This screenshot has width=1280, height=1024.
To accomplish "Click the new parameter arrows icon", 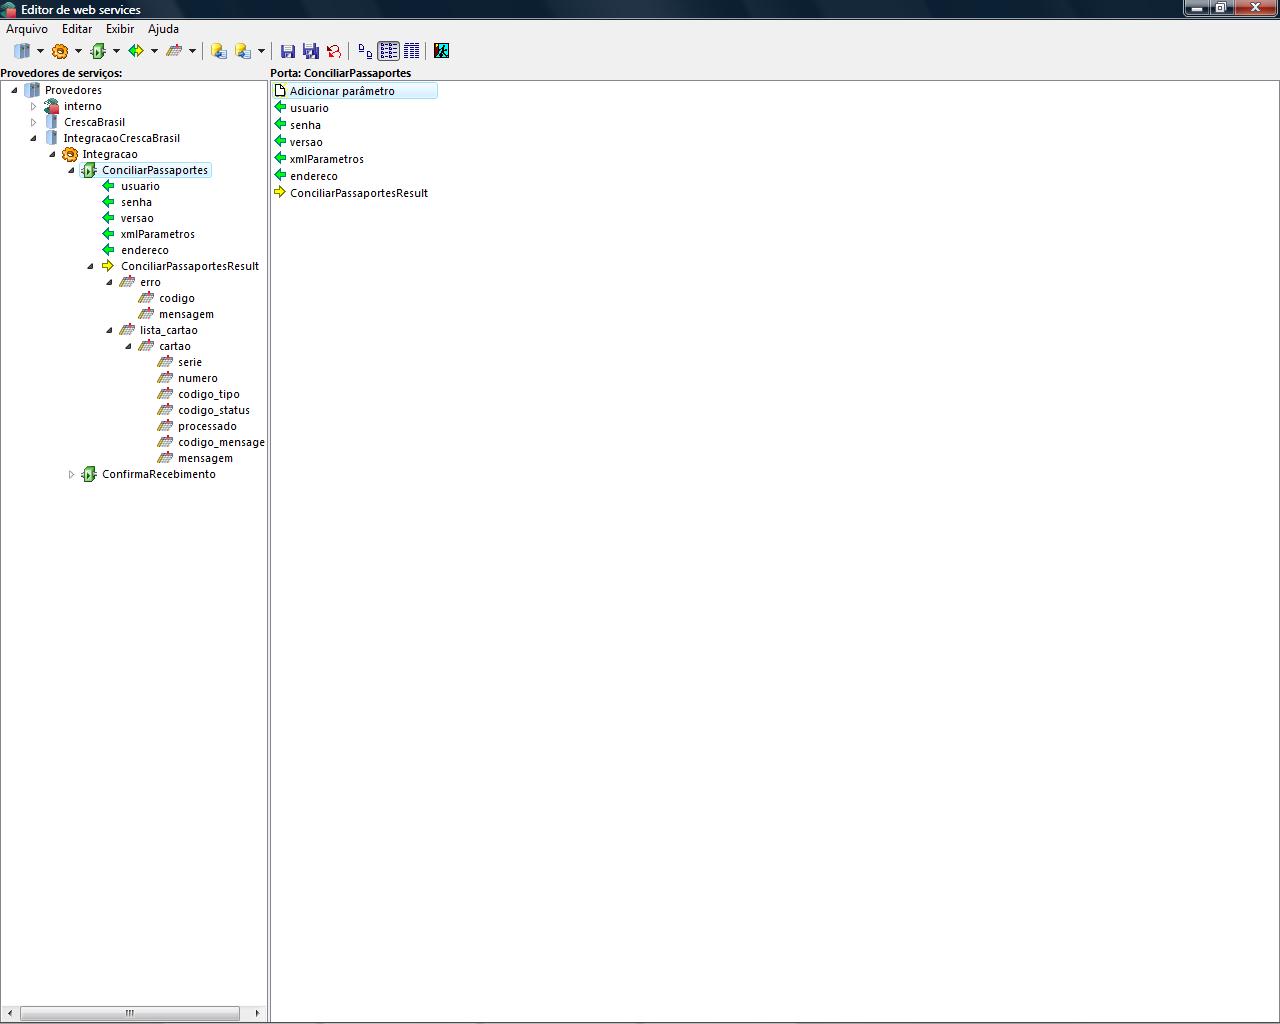I will tap(136, 51).
